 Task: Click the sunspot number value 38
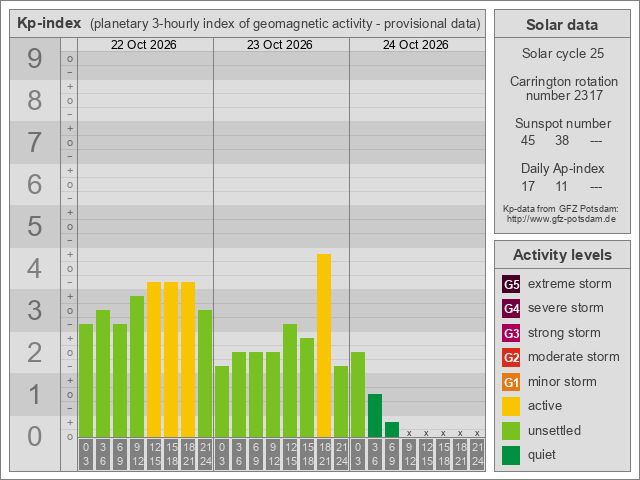[x=562, y=140]
